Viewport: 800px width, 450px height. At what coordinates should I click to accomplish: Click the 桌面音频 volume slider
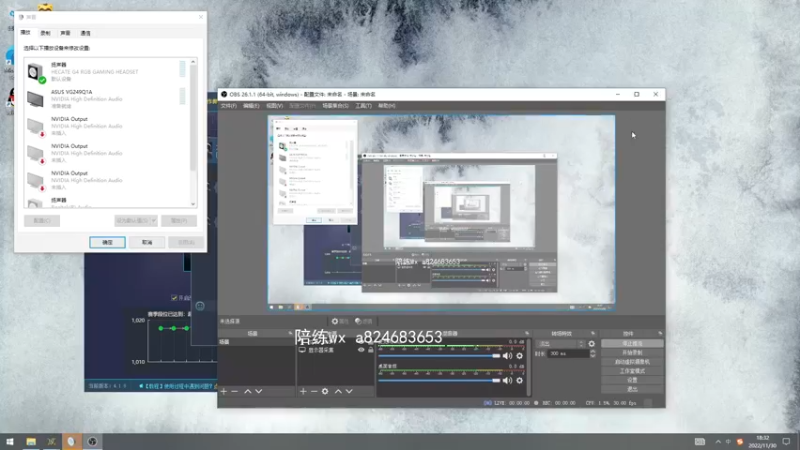439,380
